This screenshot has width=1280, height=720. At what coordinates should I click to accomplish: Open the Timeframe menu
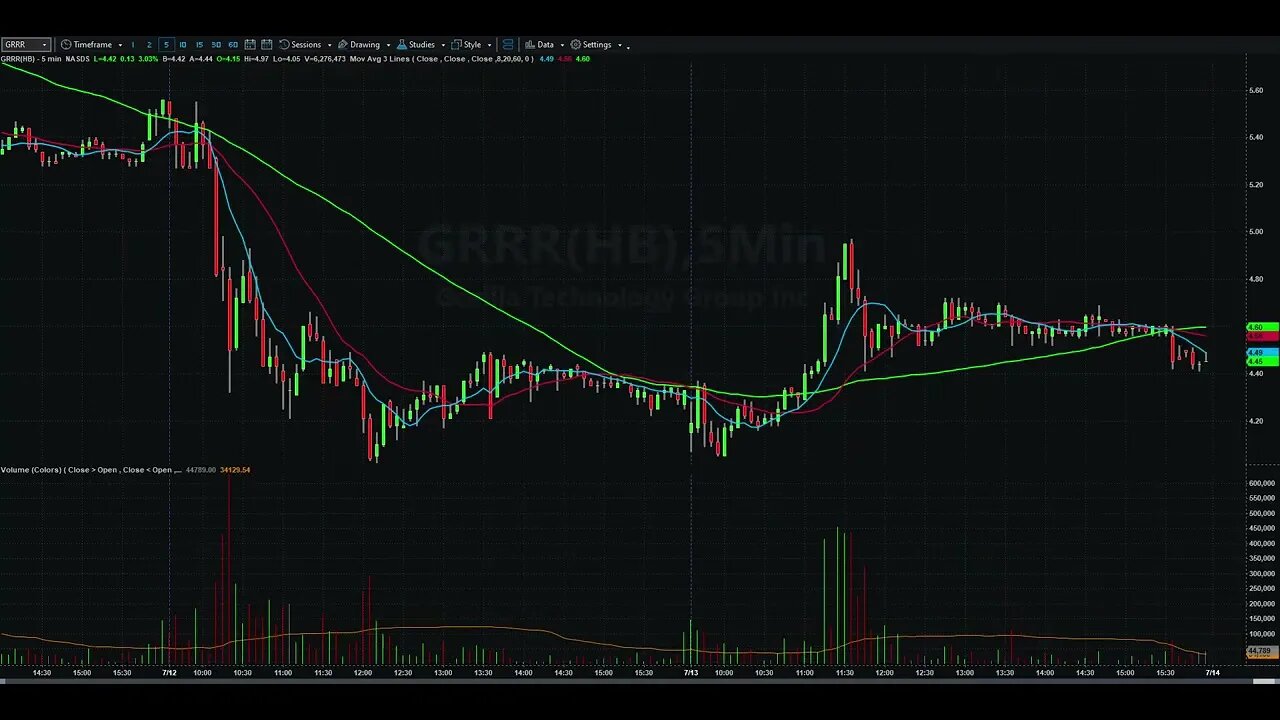(91, 44)
